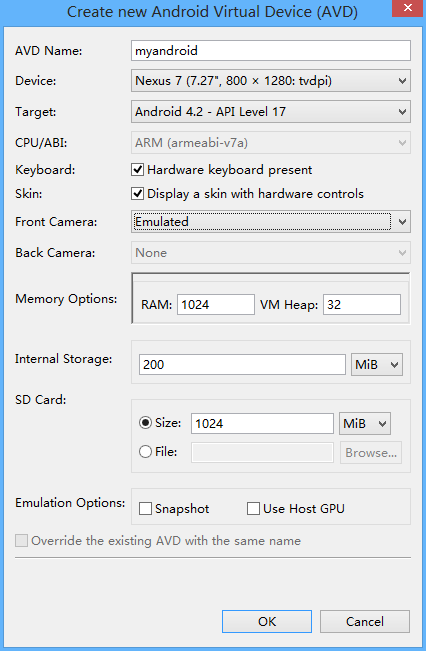Click the SD Card size field with 1024
This screenshot has height=651, width=426.
point(262,423)
